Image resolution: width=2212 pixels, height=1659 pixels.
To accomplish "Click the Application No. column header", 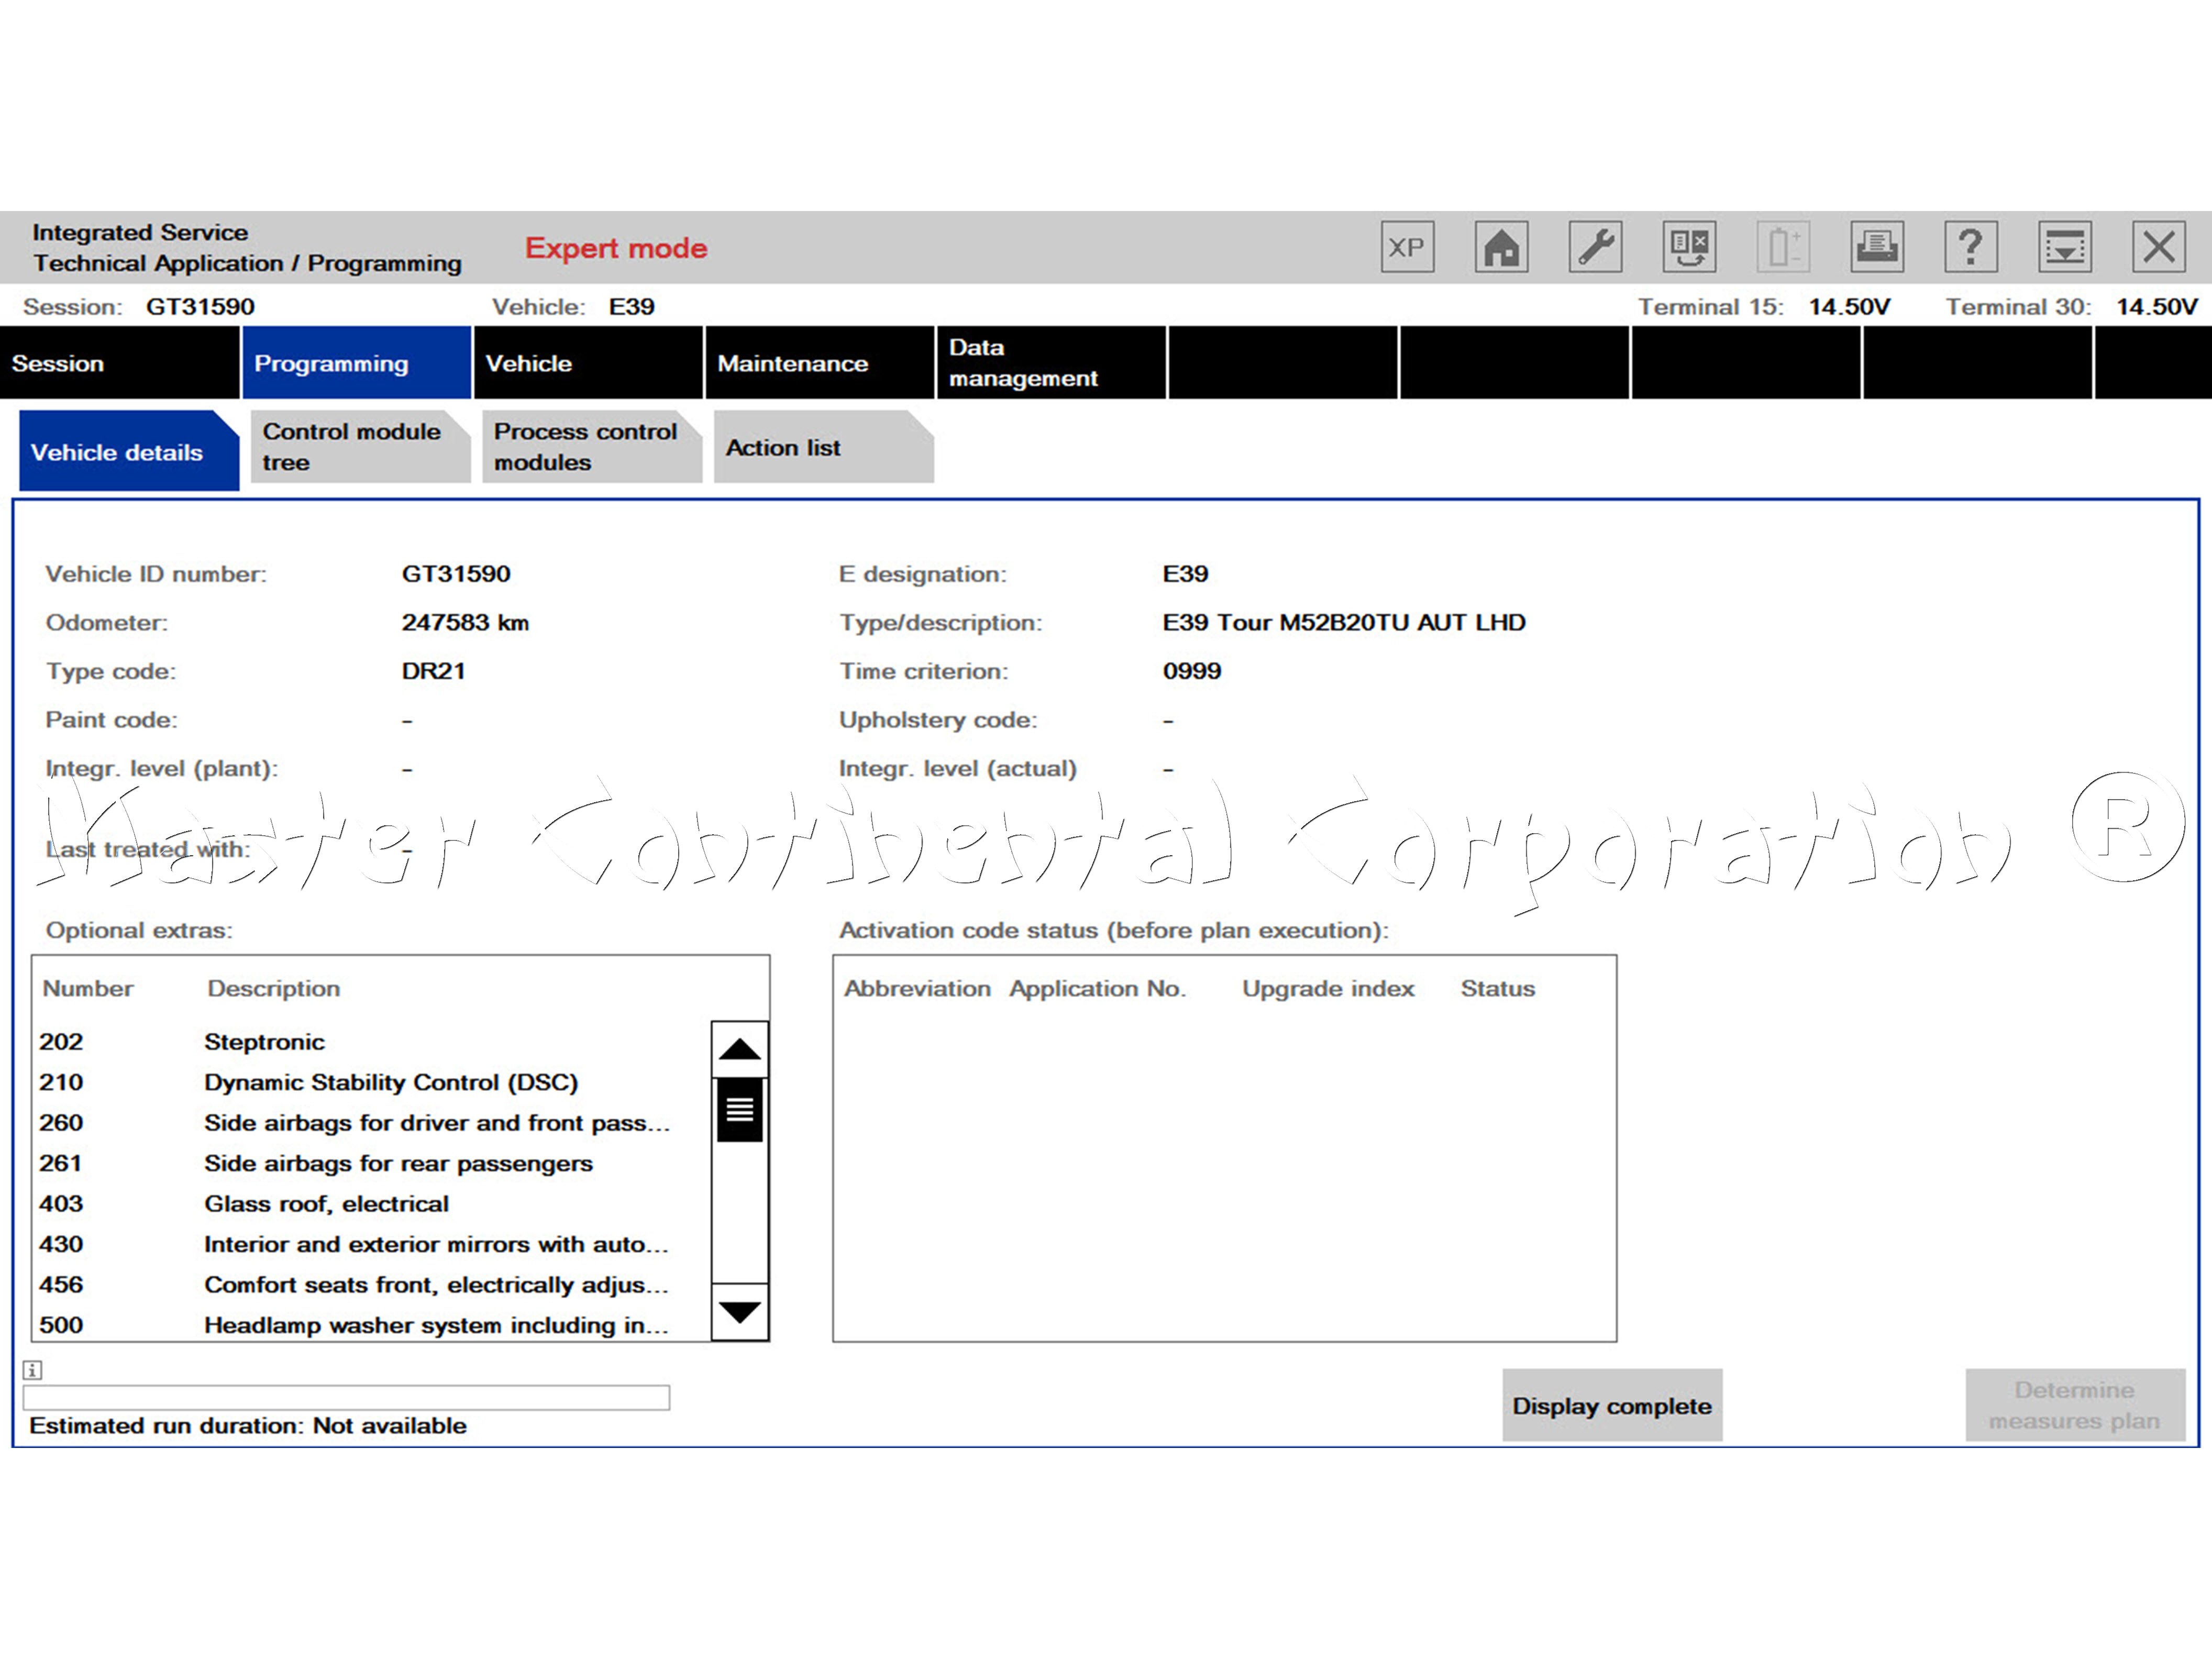I will tap(1097, 989).
